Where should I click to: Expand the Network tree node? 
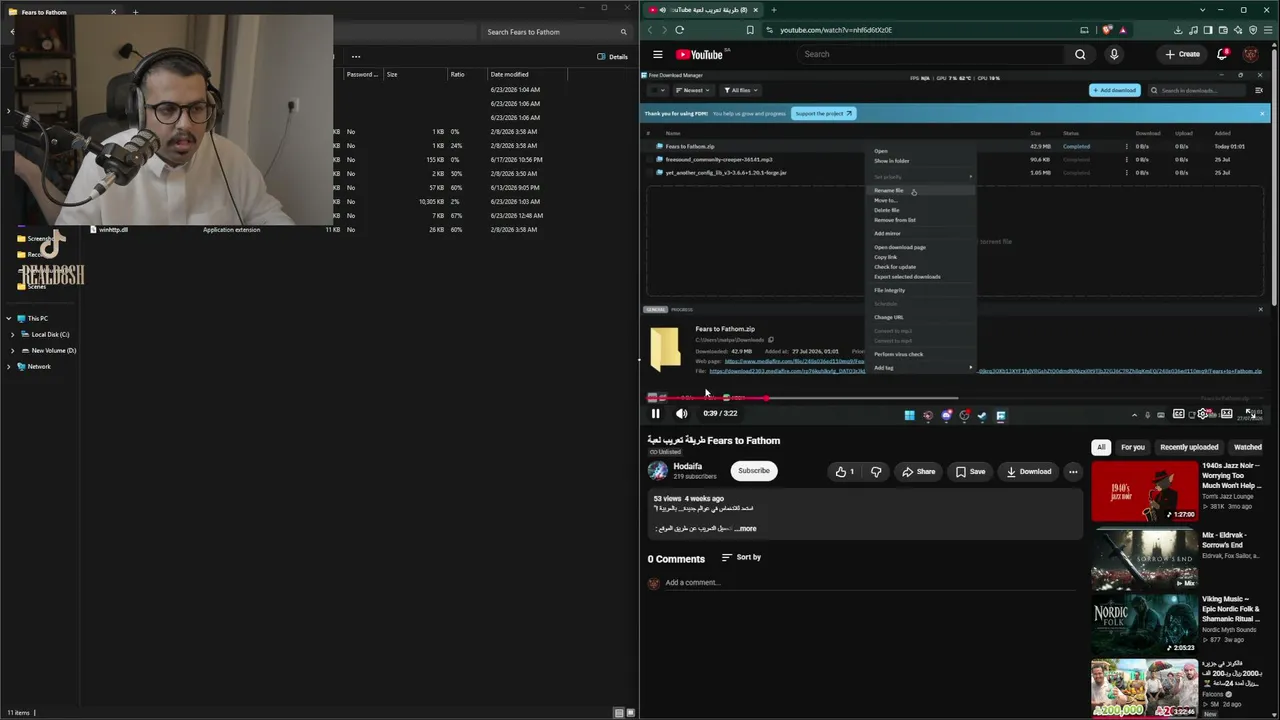click(8, 367)
